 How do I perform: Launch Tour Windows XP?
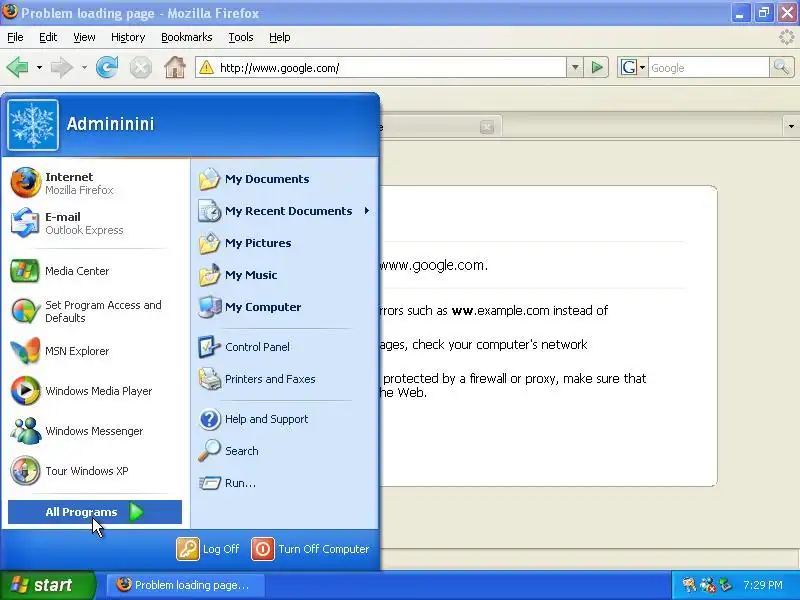click(95, 471)
